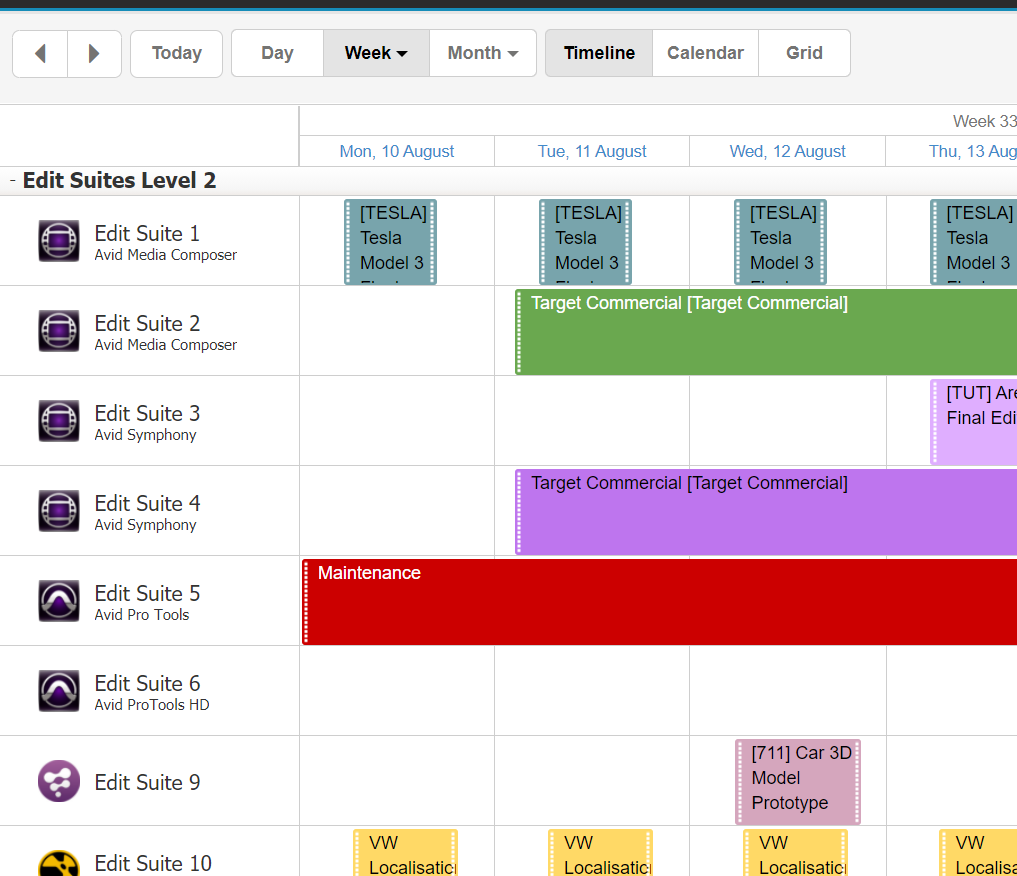Click the Edit Suite 2 resource name
This screenshot has height=876, width=1017.
coord(147,324)
